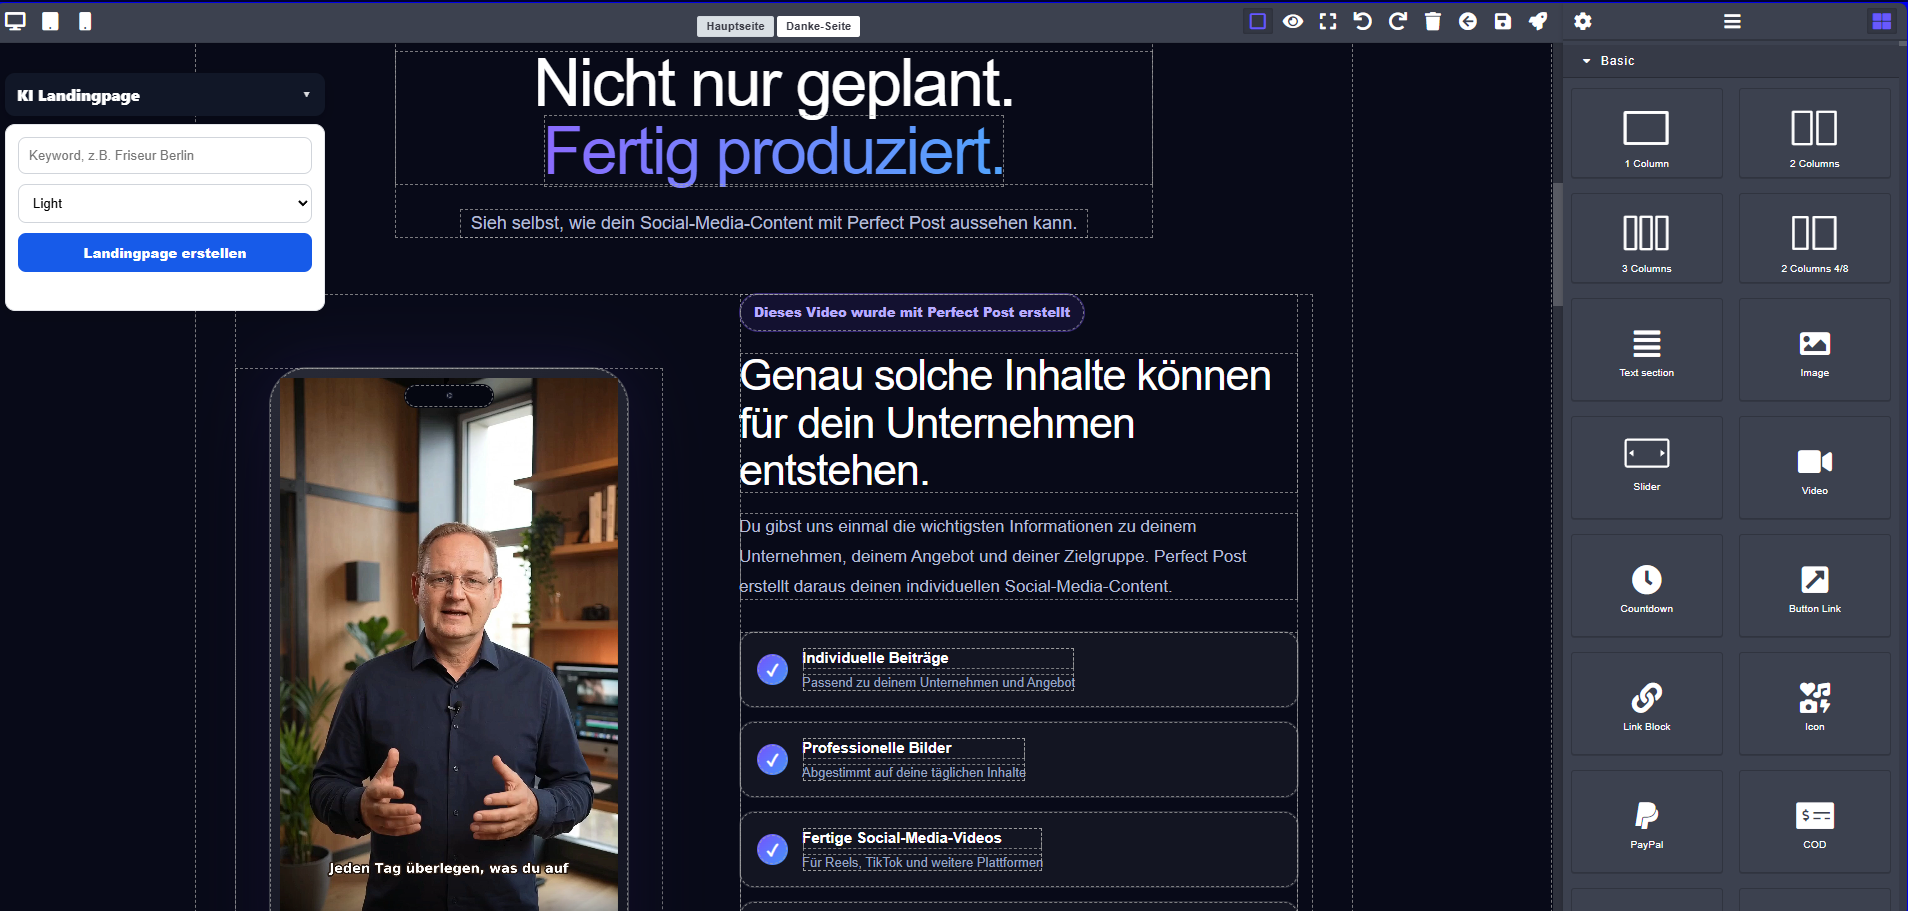The width and height of the screenshot is (1908, 911).
Task: Click the canvas vertical scrollbar thumb
Action: pyautogui.click(x=1557, y=245)
